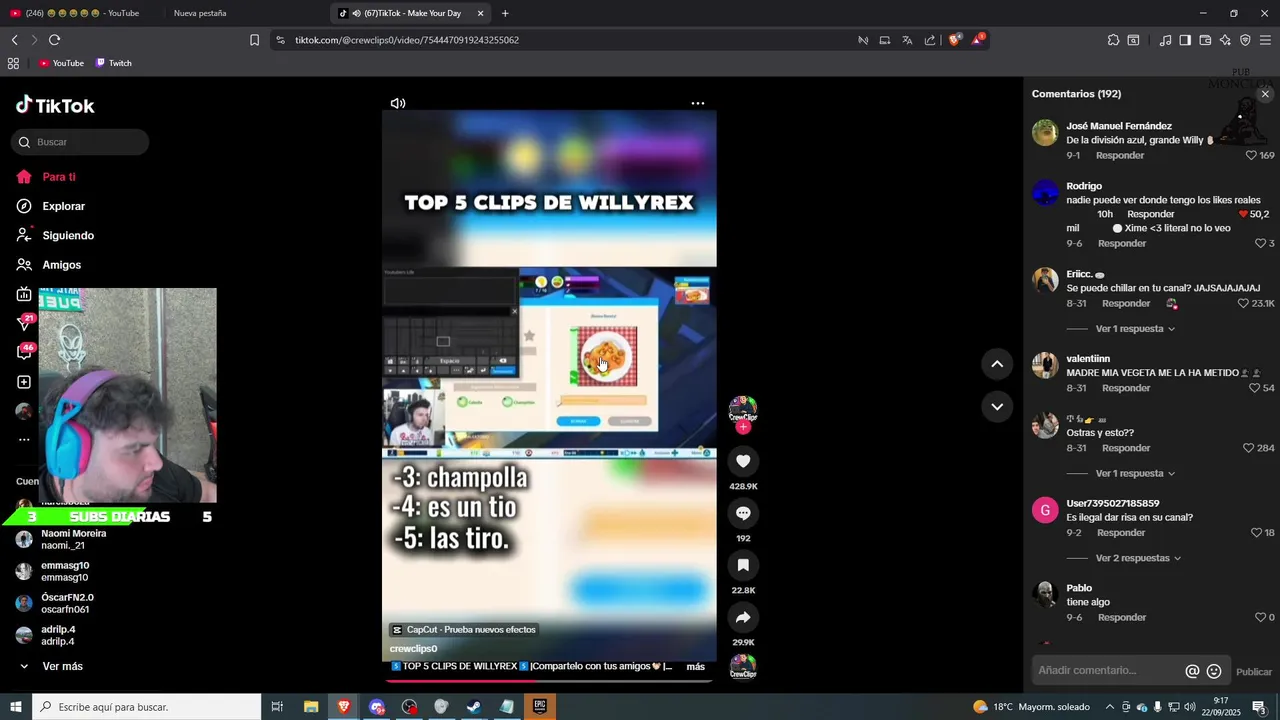This screenshot has height=720, width=1280.
Task: Click the 'Añadir comentario...' field
Action: pyautogui.click(x=1107, y=671)
